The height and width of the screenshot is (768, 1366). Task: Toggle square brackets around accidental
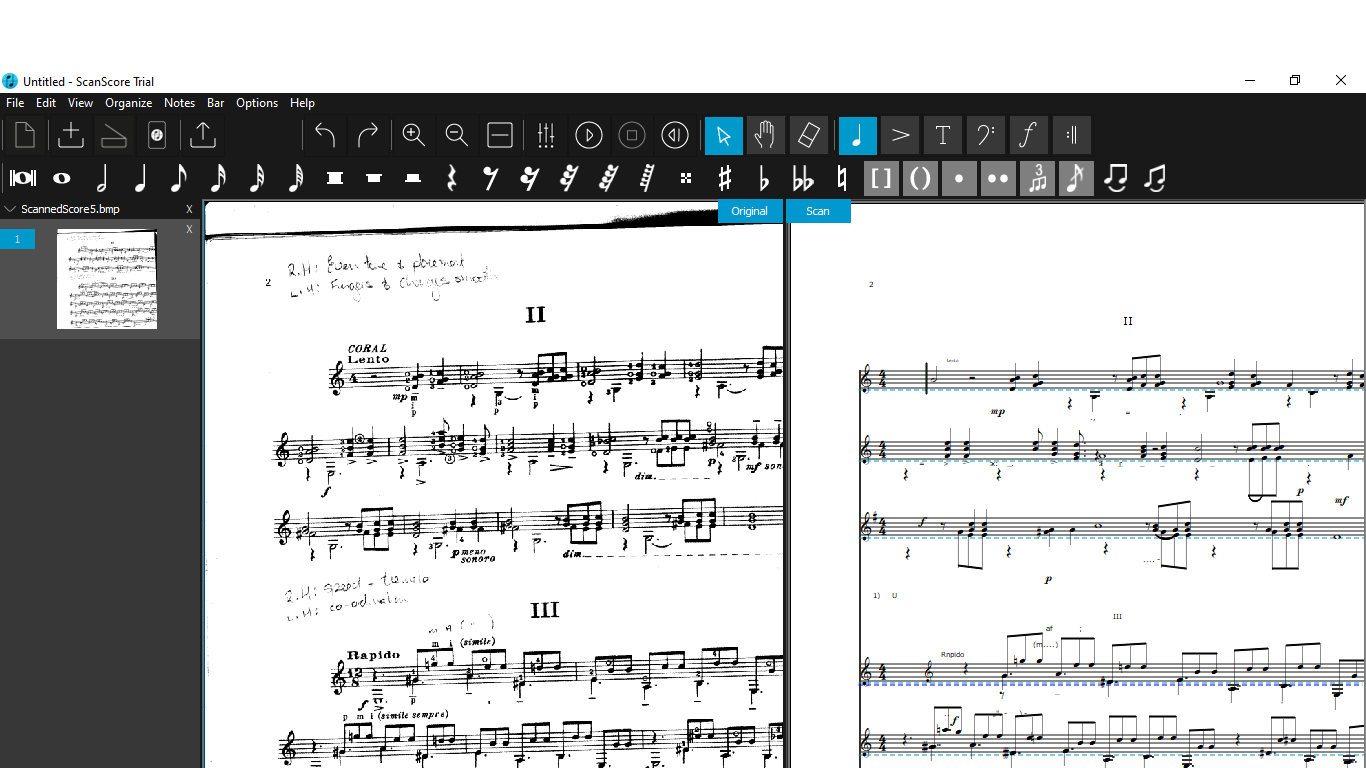click(x=881, y=178)
